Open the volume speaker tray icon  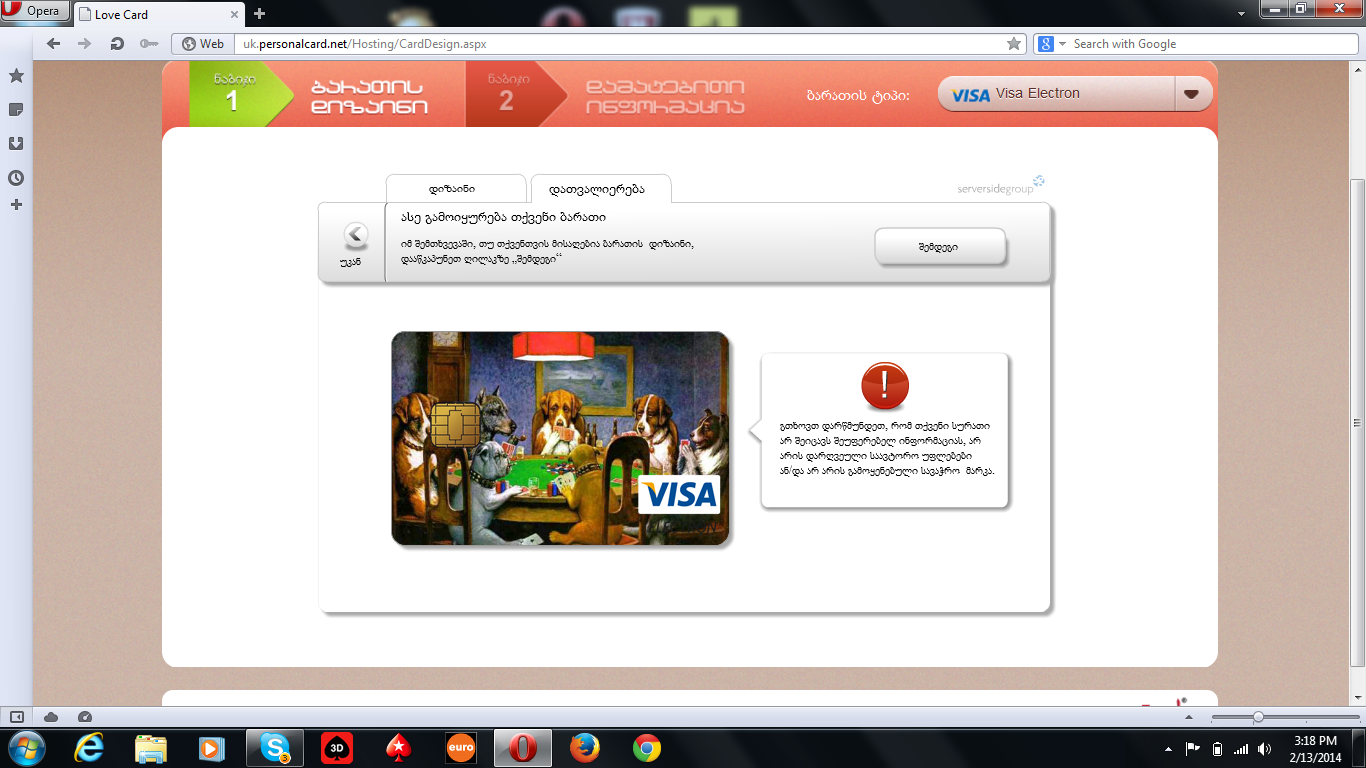pos(1265,749)
